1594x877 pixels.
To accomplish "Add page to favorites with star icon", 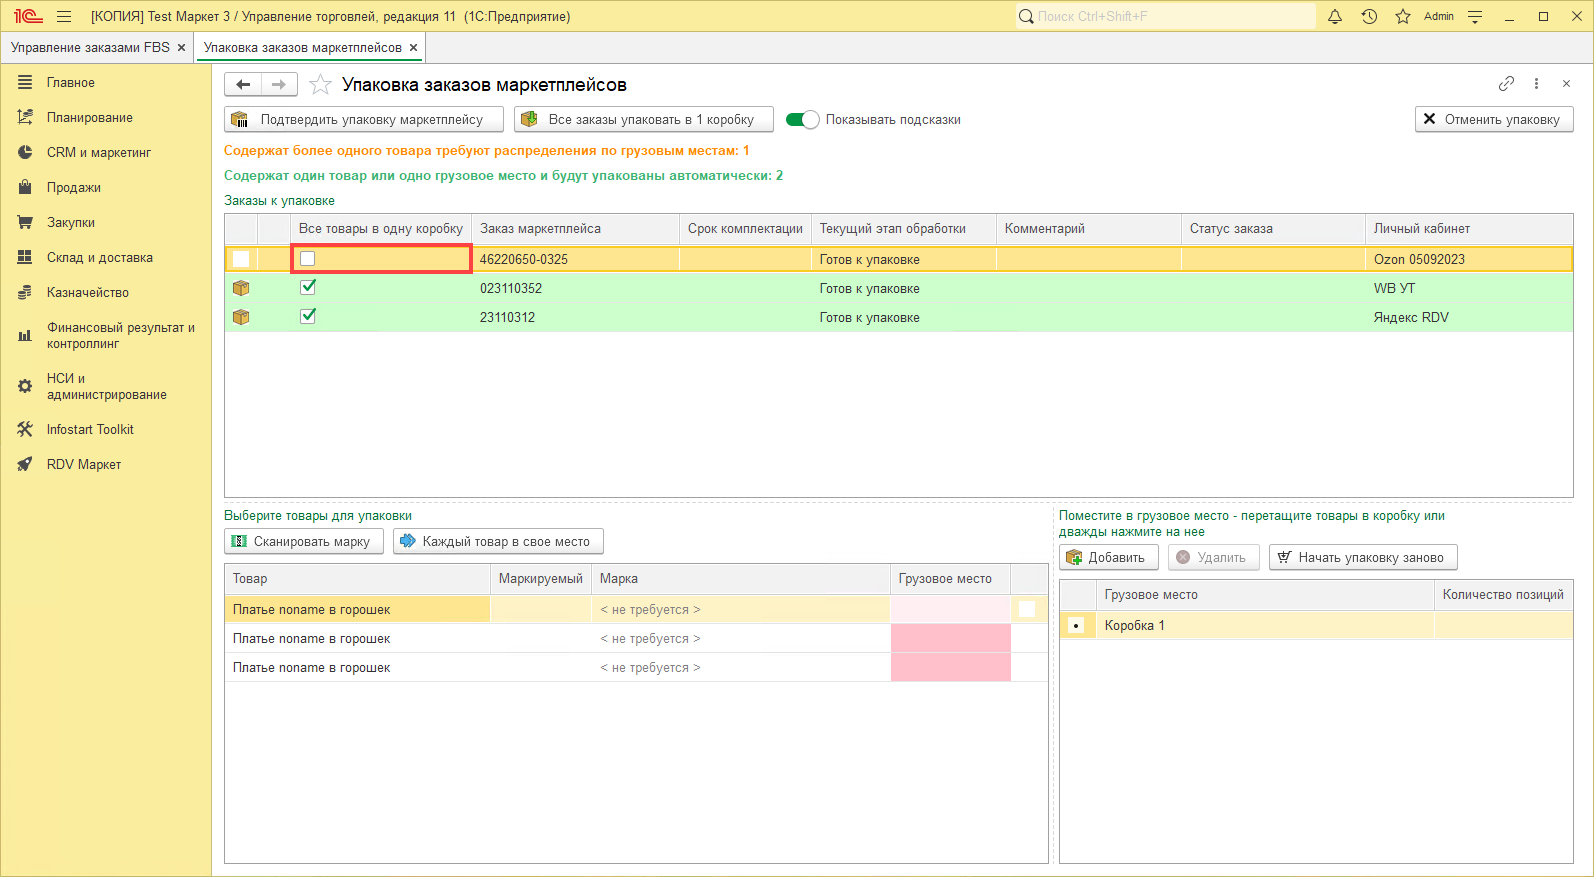I will pos(320,85).
